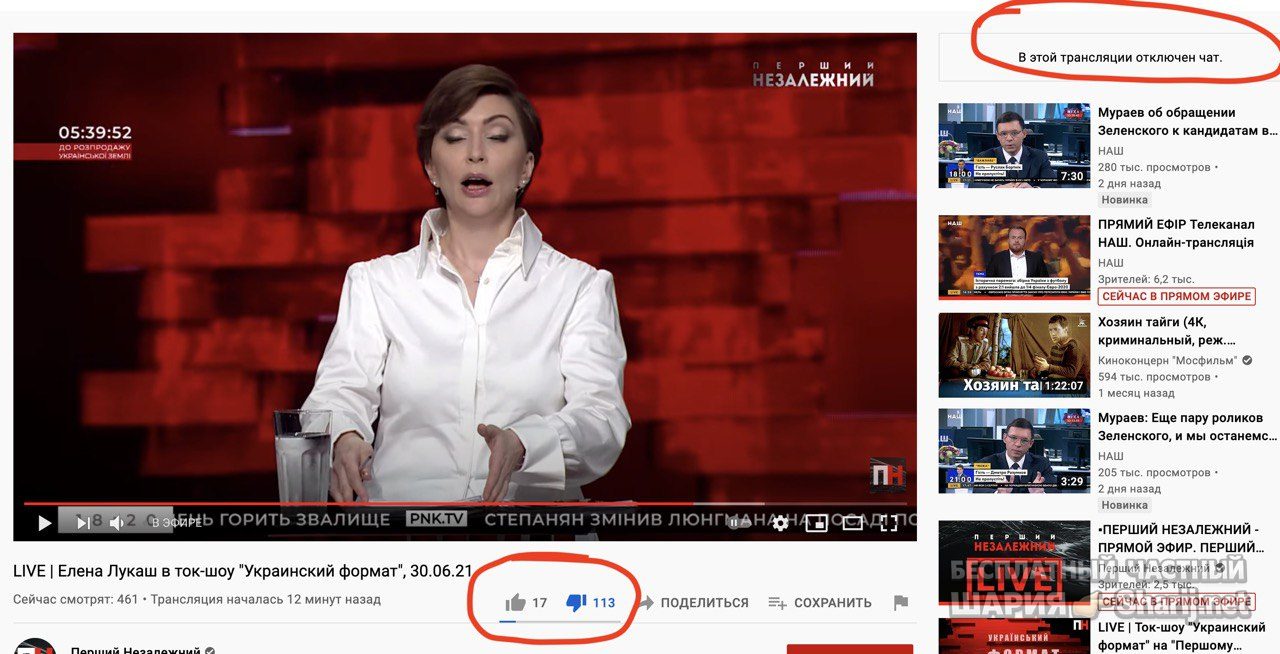Visit channel Киноконцерн "Мосфильм"
Image resolution: width=1280 pixels, height=654 pixels.
(x=1167, y=360)
